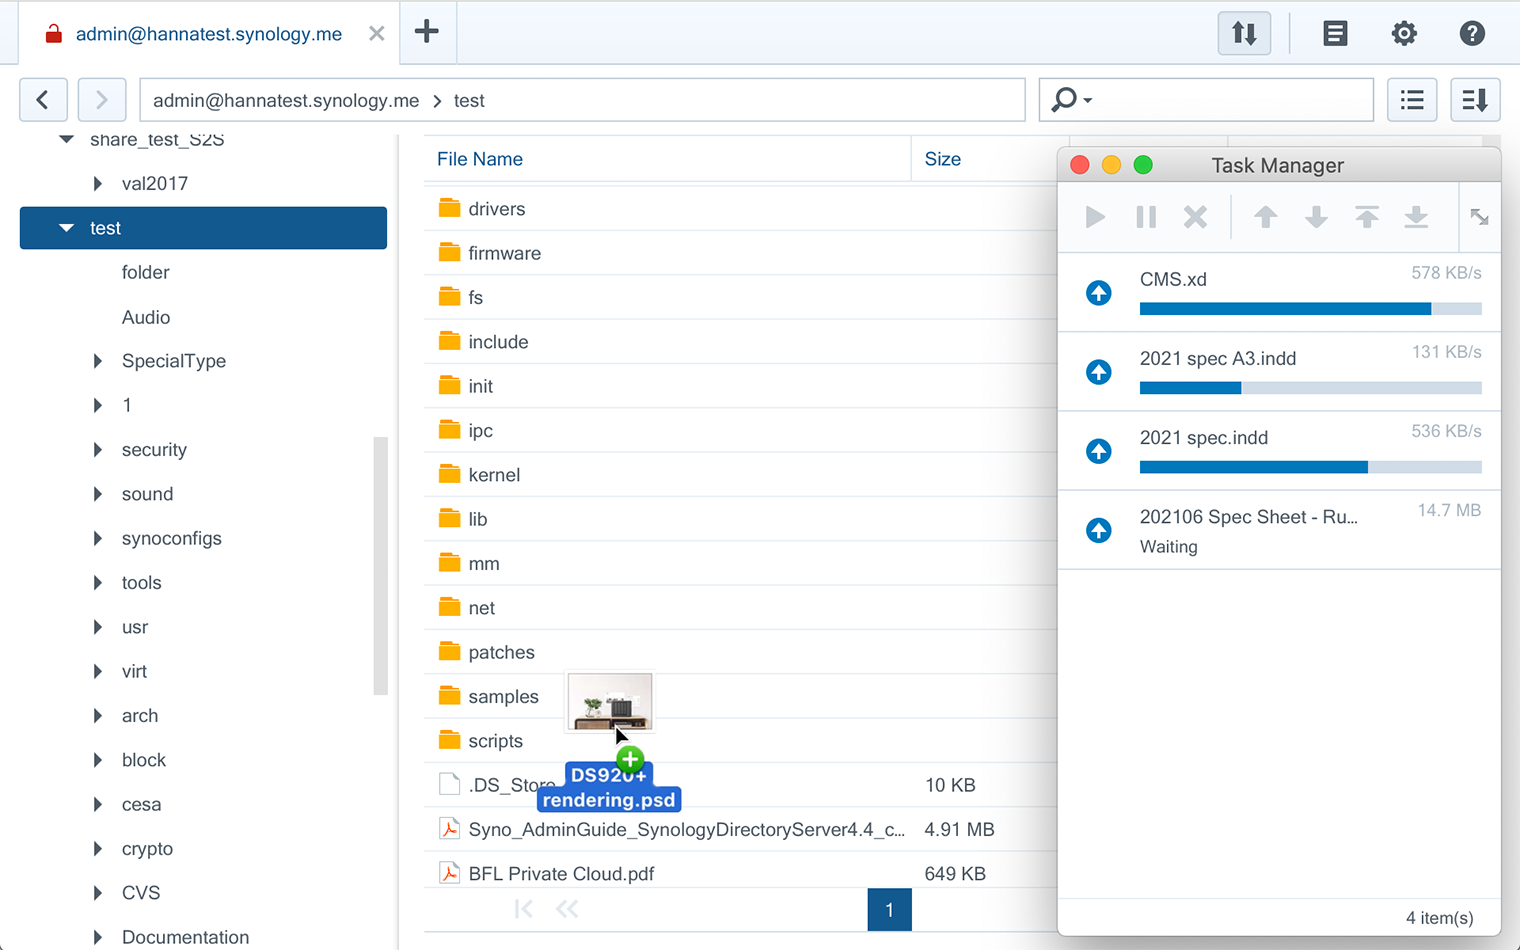The height and width of the screenshot is (950, 1520).
Task: Move selected task to top priority
Action: tap(1366, 217)
